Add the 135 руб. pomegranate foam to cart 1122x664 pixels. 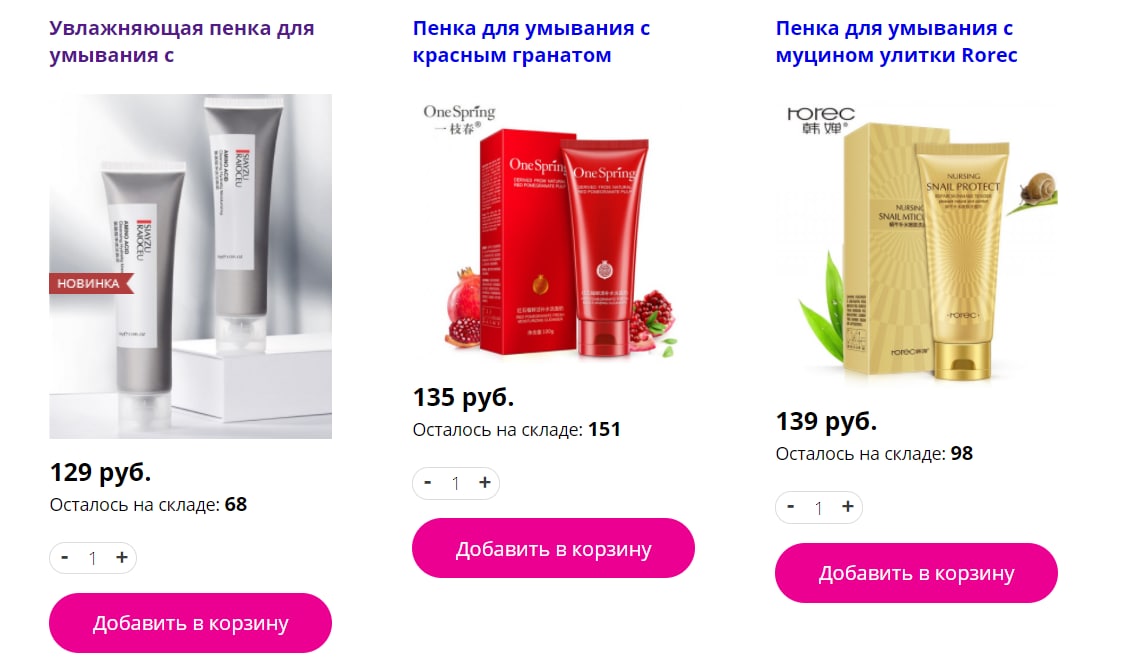553,548
